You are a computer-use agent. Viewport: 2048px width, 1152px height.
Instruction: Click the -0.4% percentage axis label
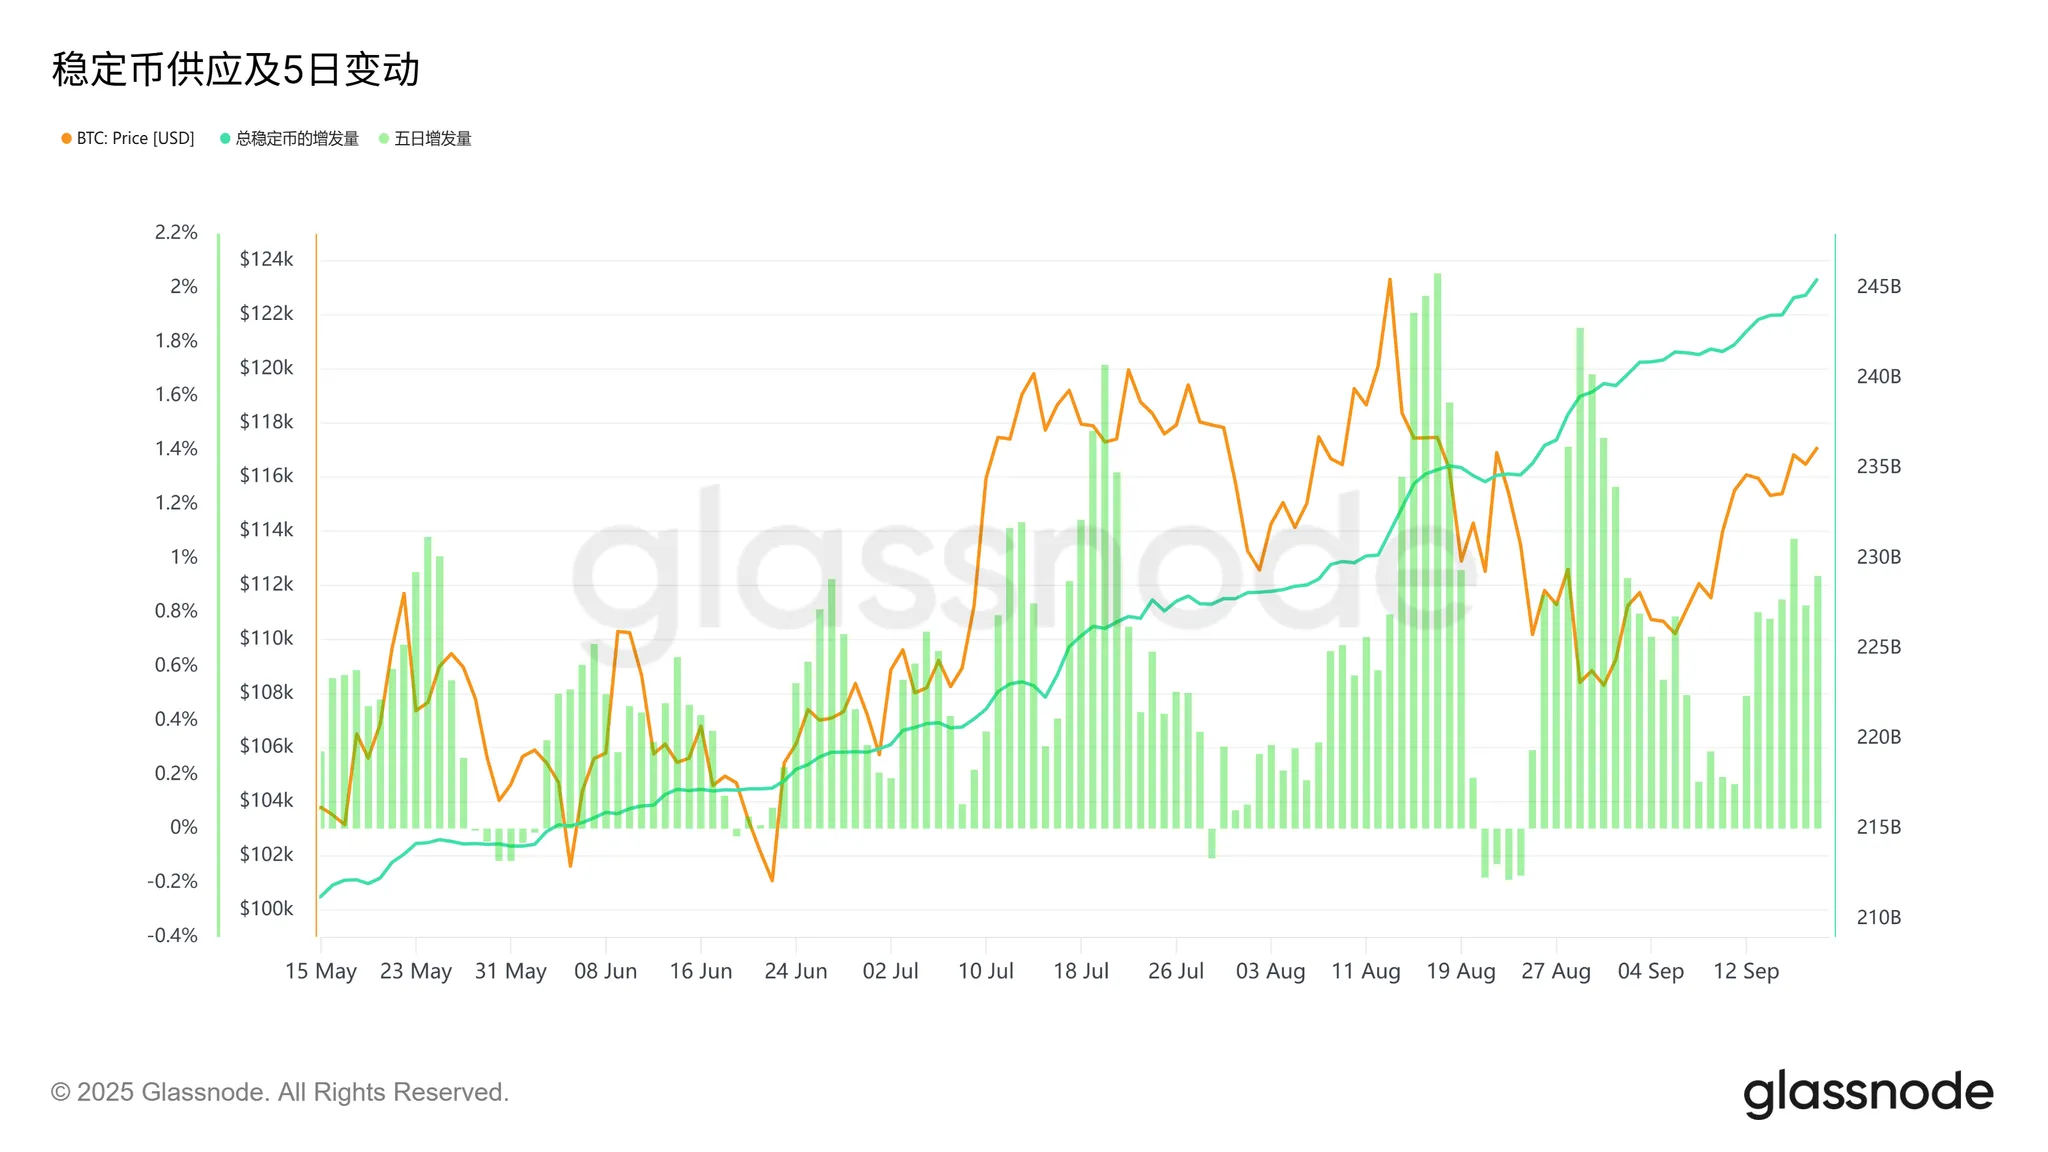tap(172, 935)
